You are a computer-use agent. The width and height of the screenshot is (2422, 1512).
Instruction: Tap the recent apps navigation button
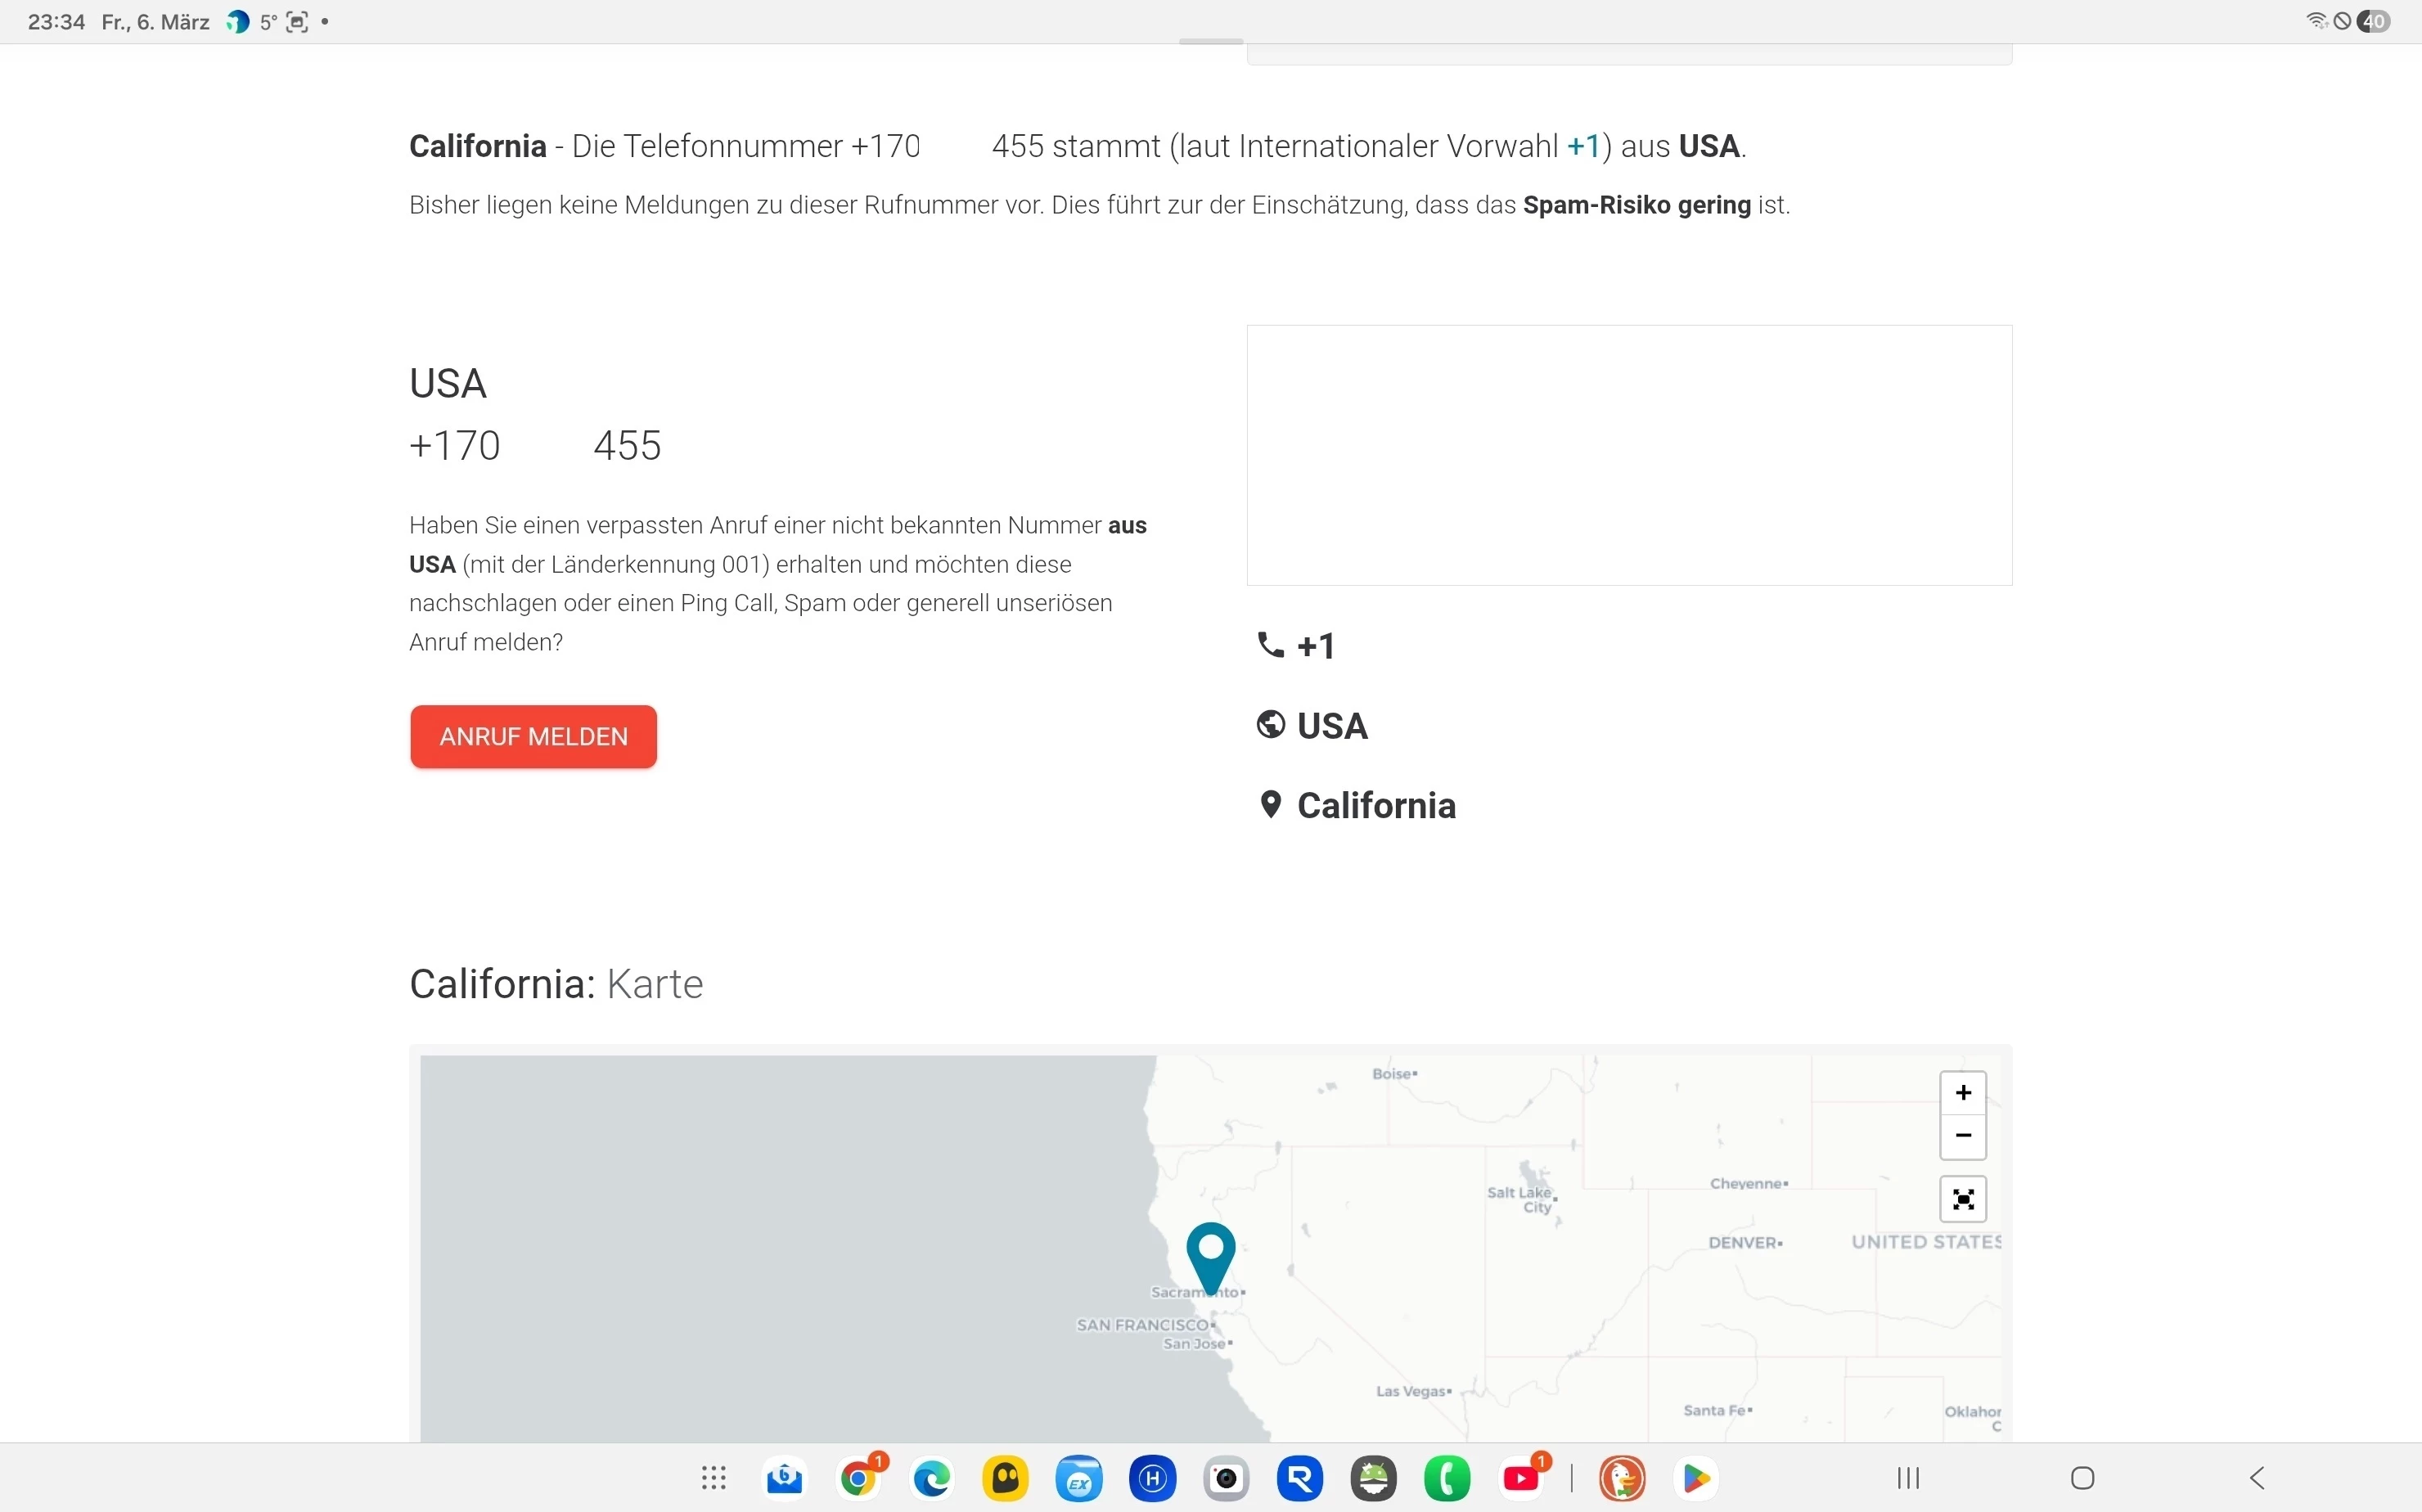coord(1908,1478)
